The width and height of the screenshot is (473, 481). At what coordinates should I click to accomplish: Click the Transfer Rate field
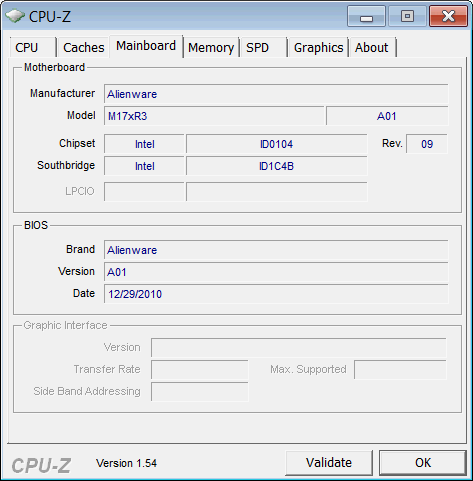200,370
